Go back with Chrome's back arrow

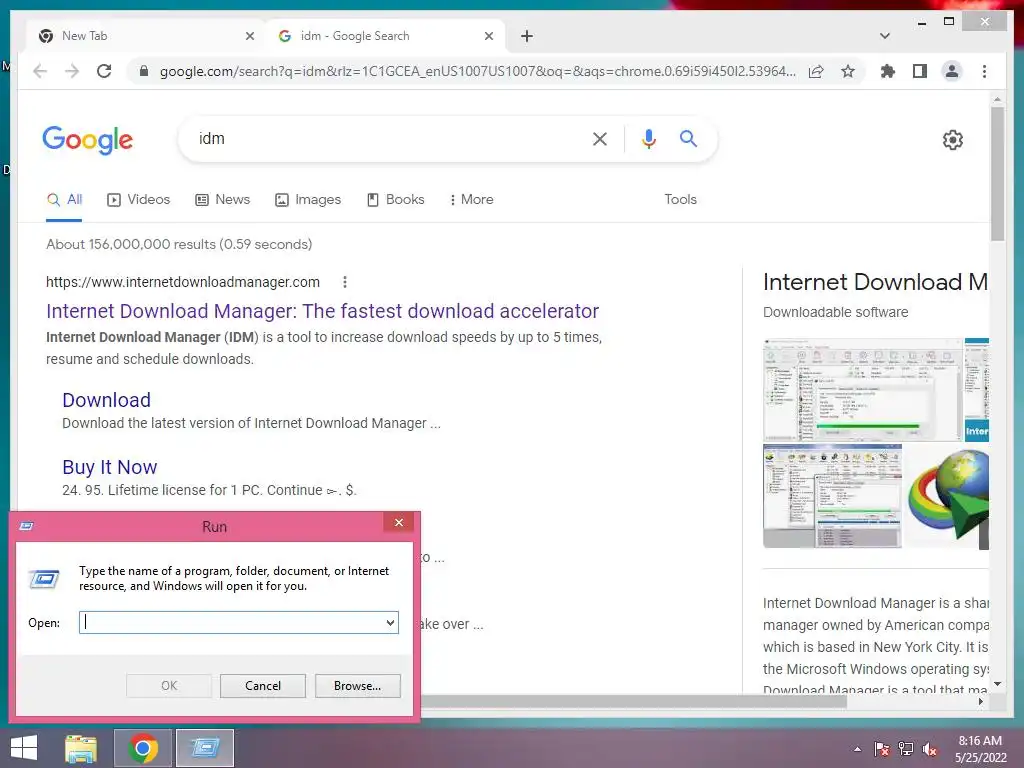point(40,71)
